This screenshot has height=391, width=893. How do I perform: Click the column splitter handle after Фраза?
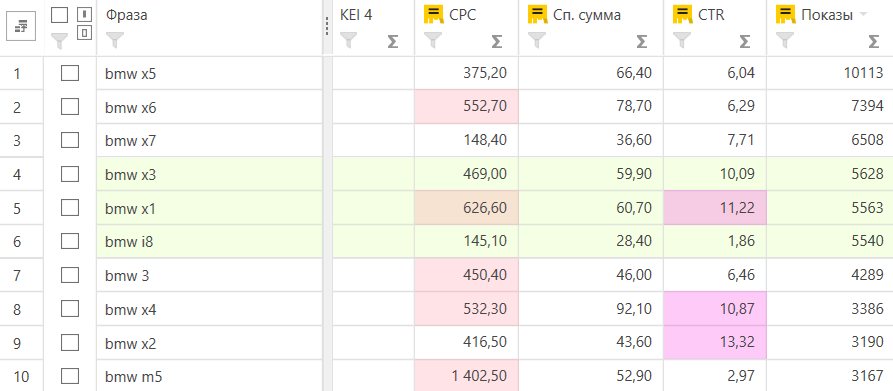[x=327, y=26]
